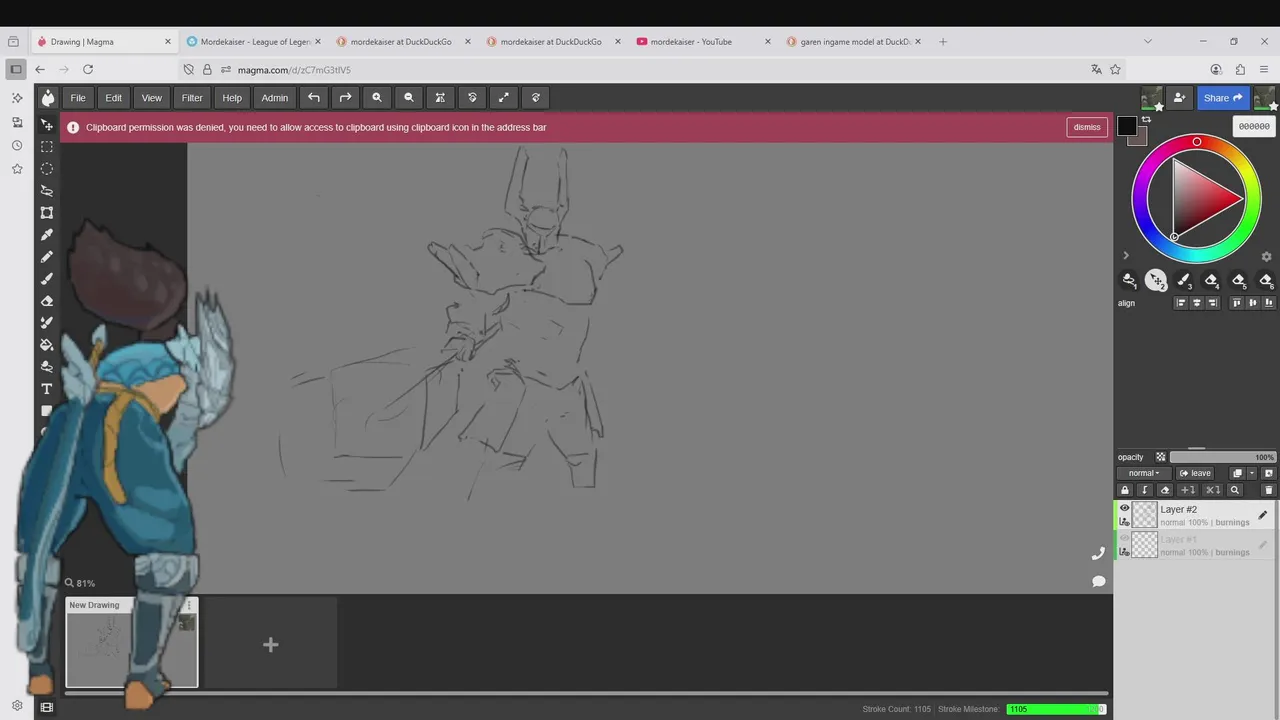Open New Drawing thumbnail options menu
The height and width of the screenshot is (720, 1280).
point(189,605)
